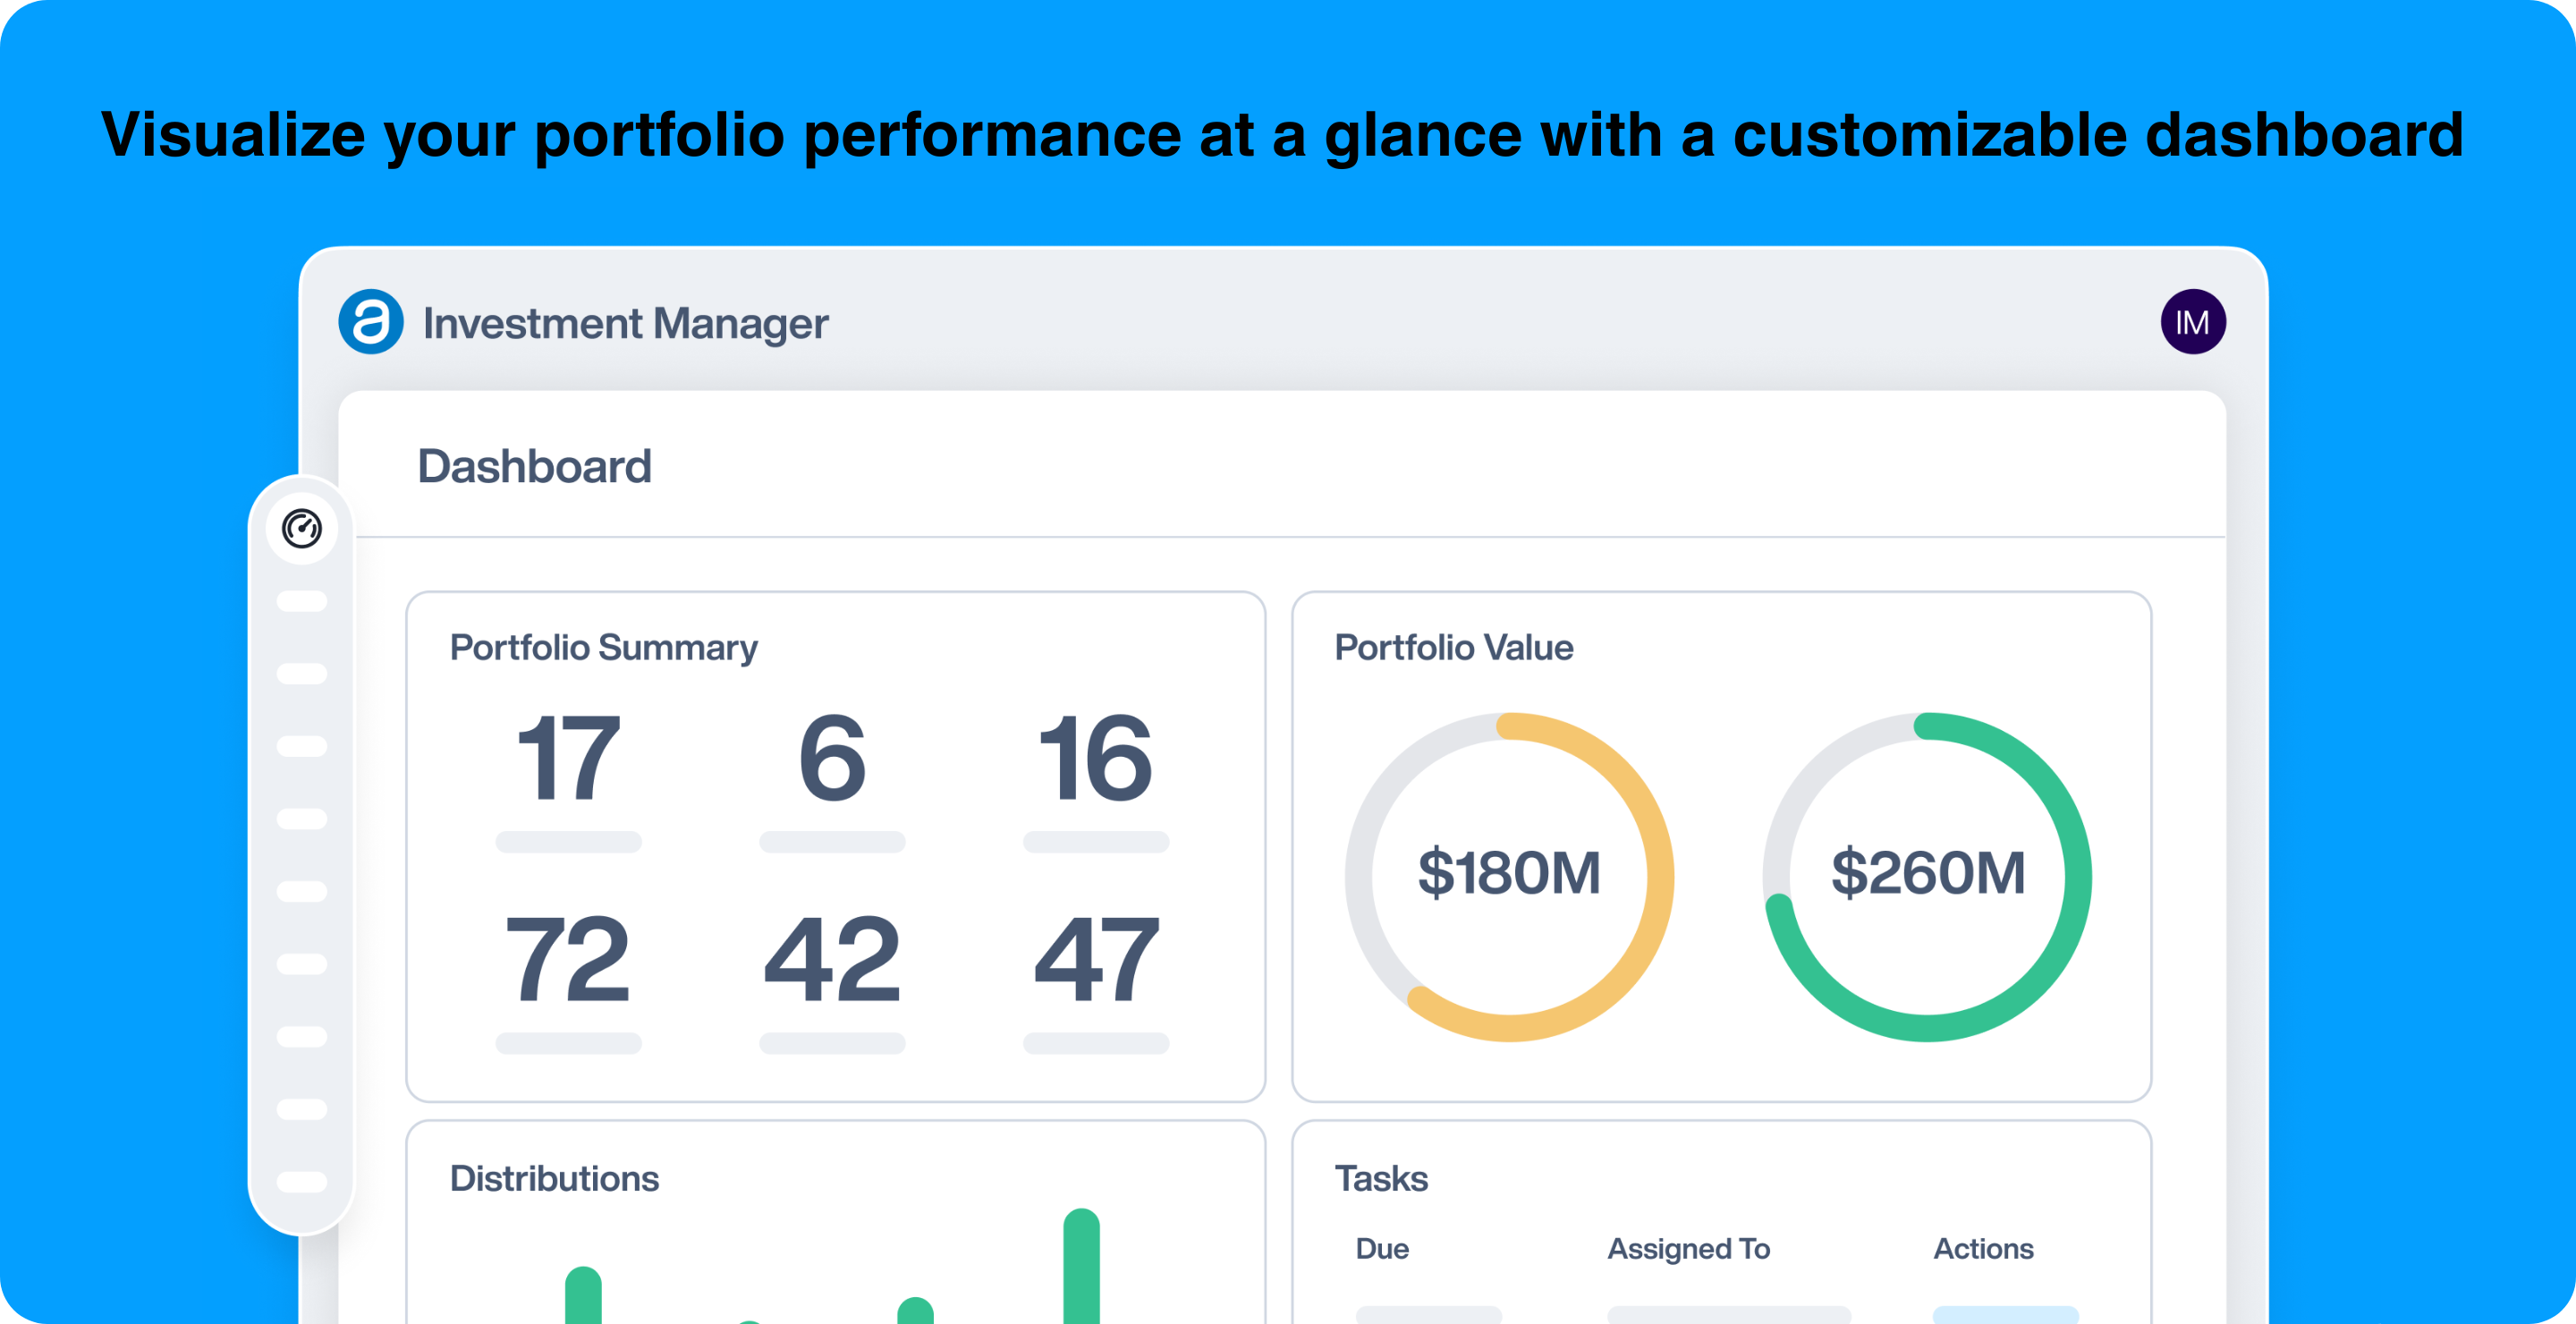Click the 42 summary metric
This screenshot has height=1324, width=2576.
tap(832, 961)
